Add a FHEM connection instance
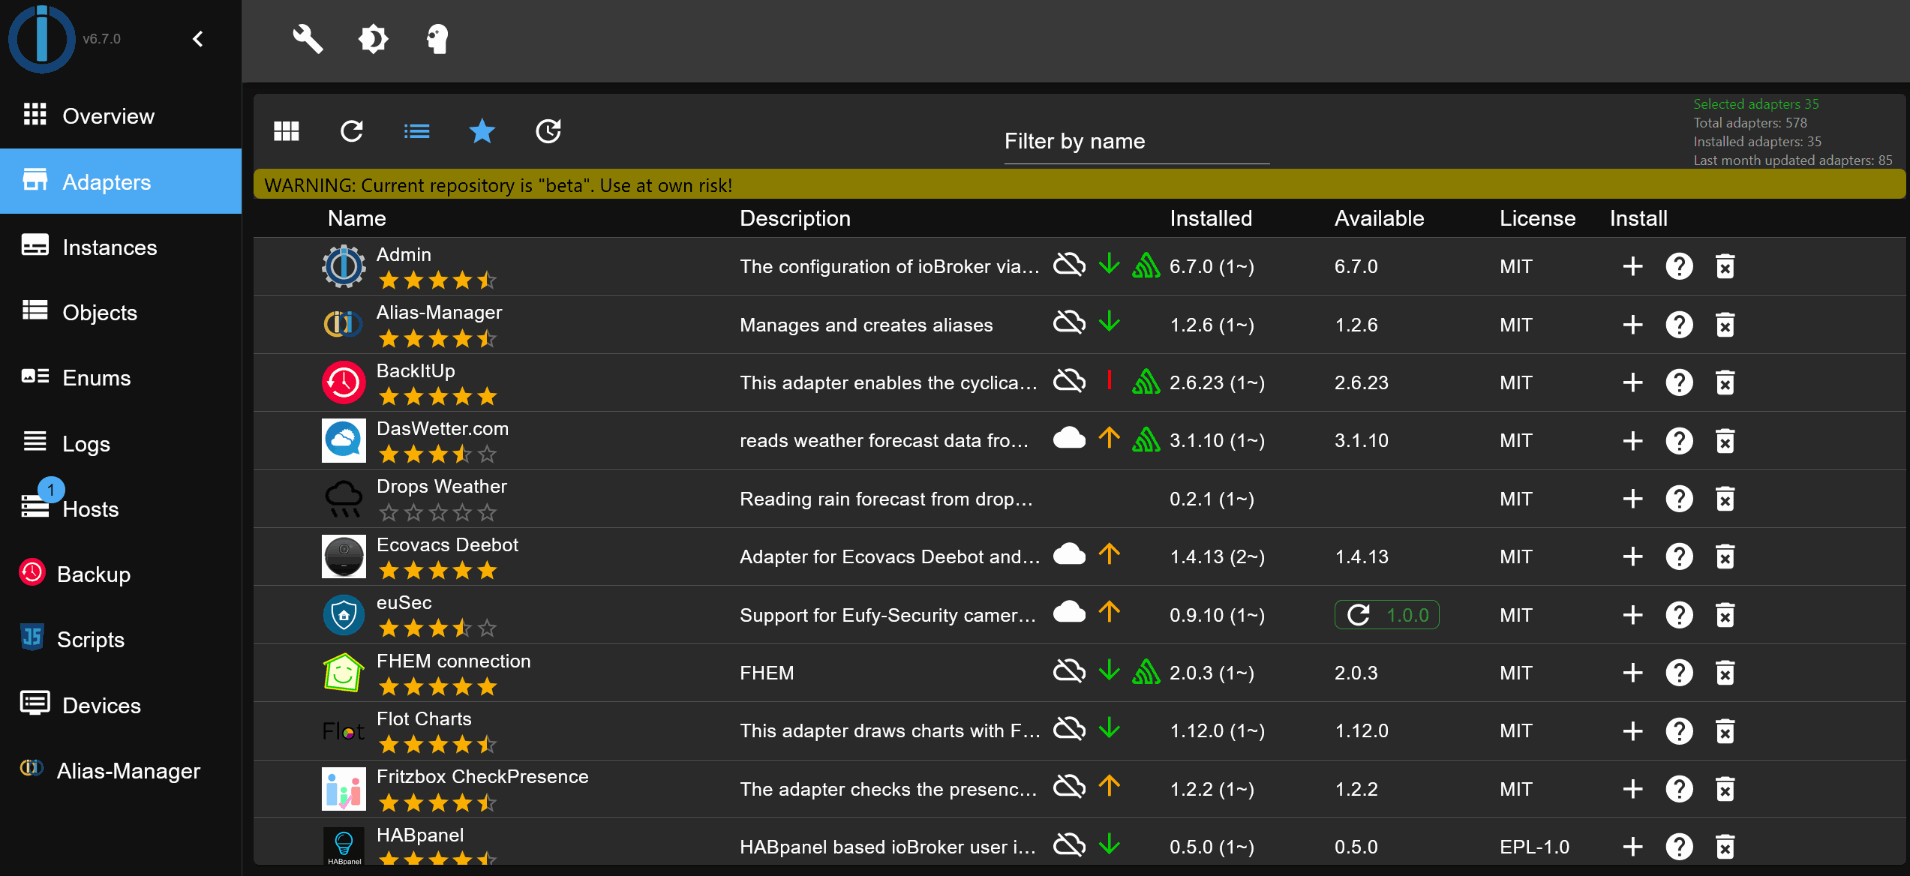 point(1633,673)
